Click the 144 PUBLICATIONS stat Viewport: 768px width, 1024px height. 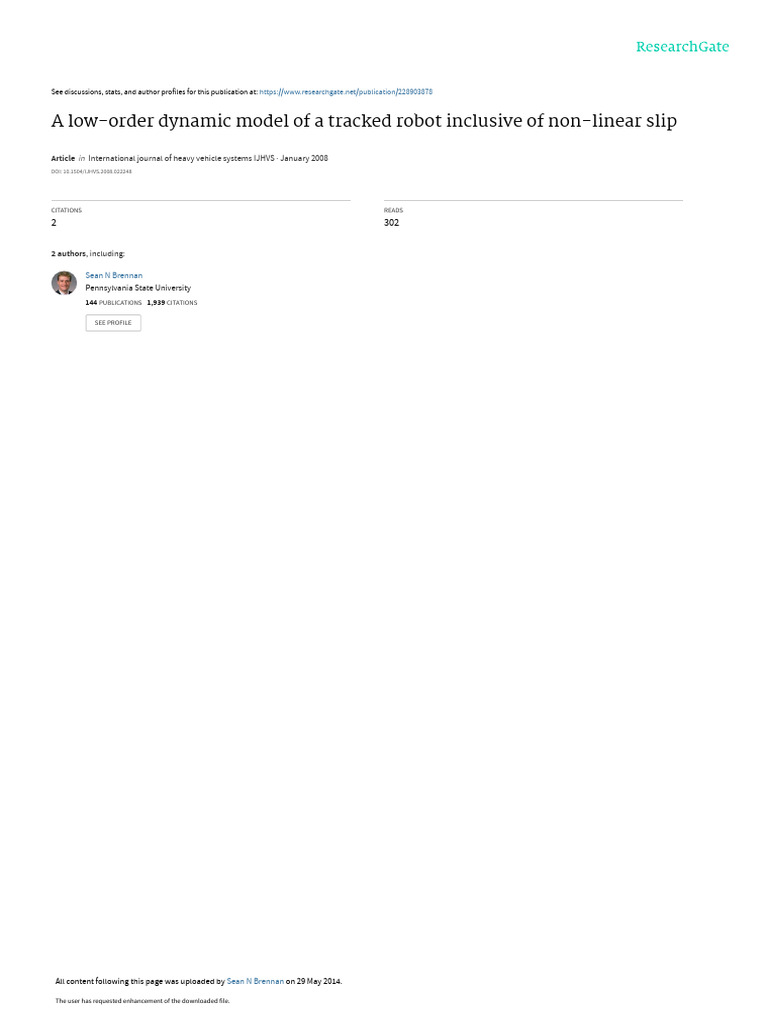point(114,302)
